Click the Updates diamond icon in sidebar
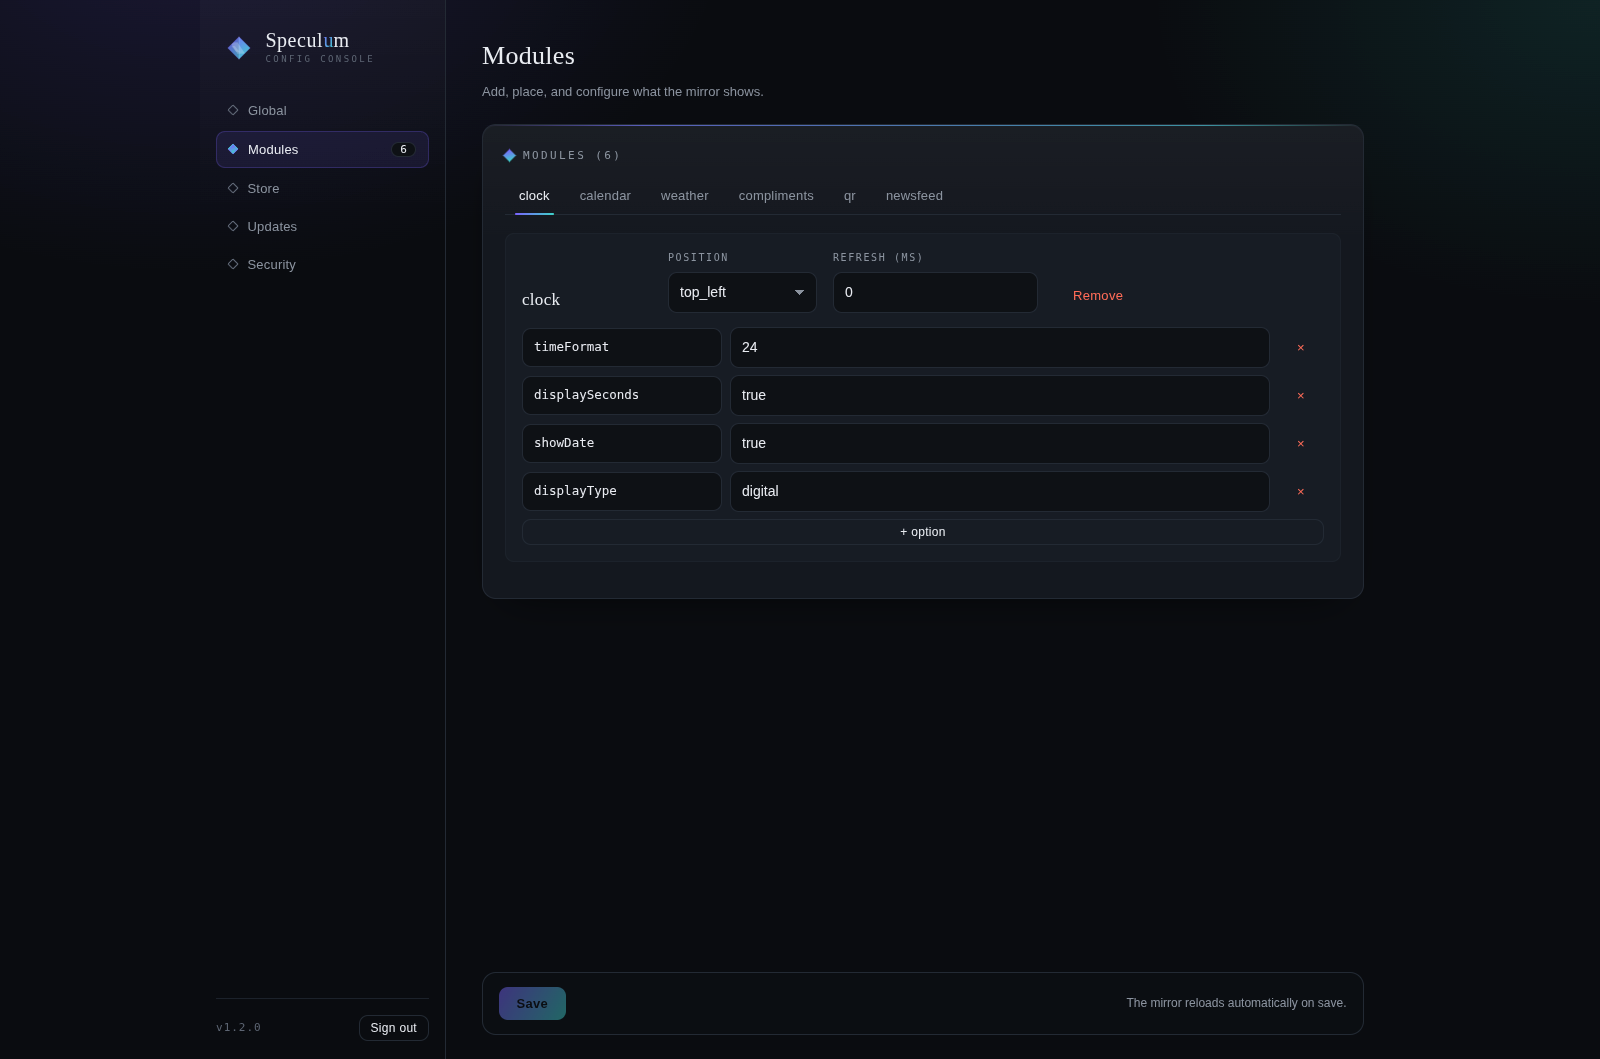This screenshot has height=1059, width=1600. [233, 226]
